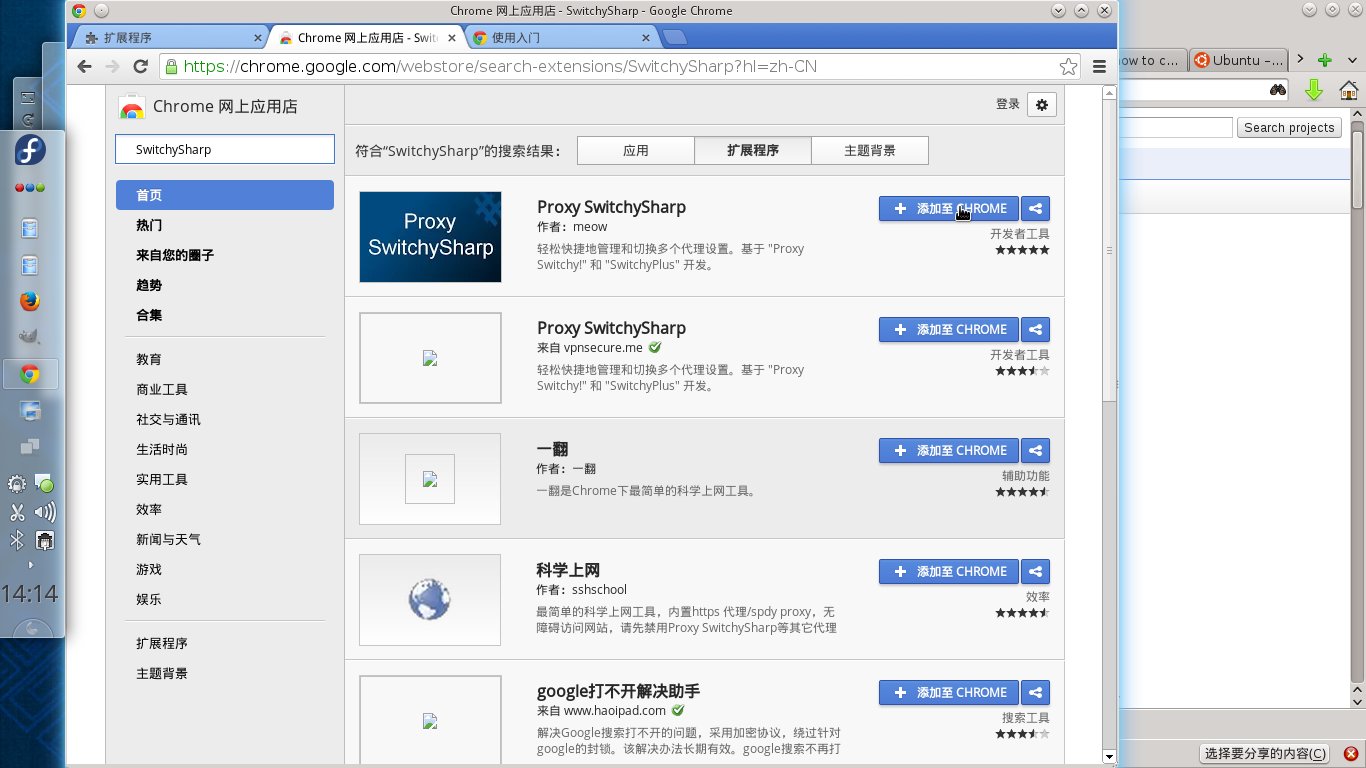The height and width of the screenshot is (768, 1366).
Task: Open Fedora launcher in the left panel
Action: (x=30, y=151)
